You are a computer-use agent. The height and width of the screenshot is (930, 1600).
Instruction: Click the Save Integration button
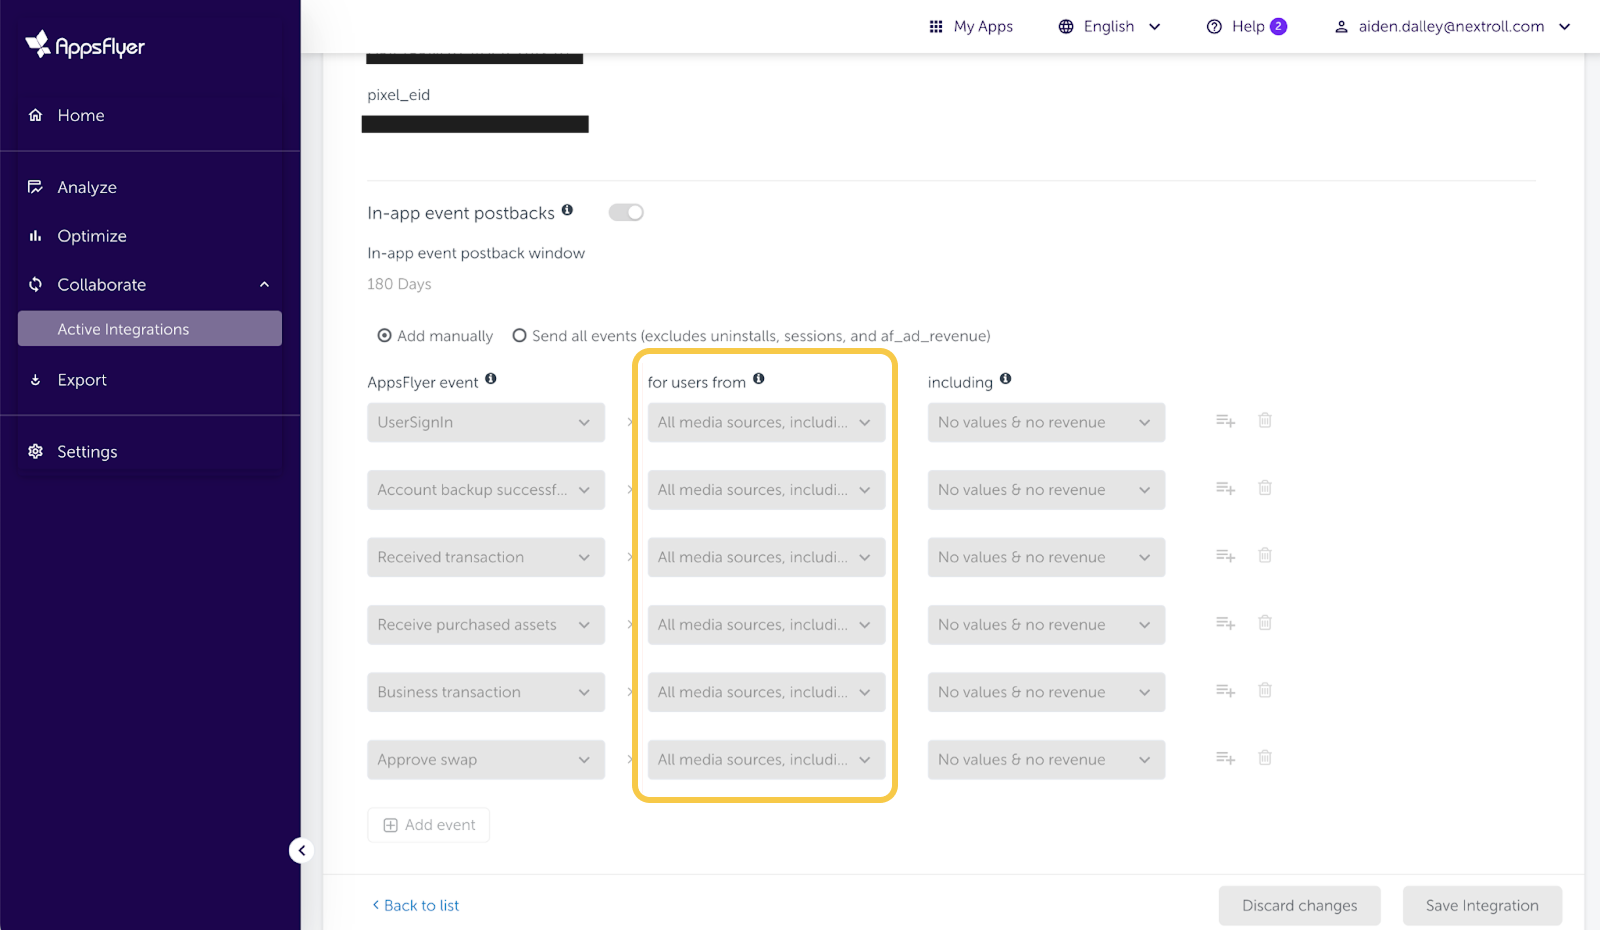coord(1481,905)
